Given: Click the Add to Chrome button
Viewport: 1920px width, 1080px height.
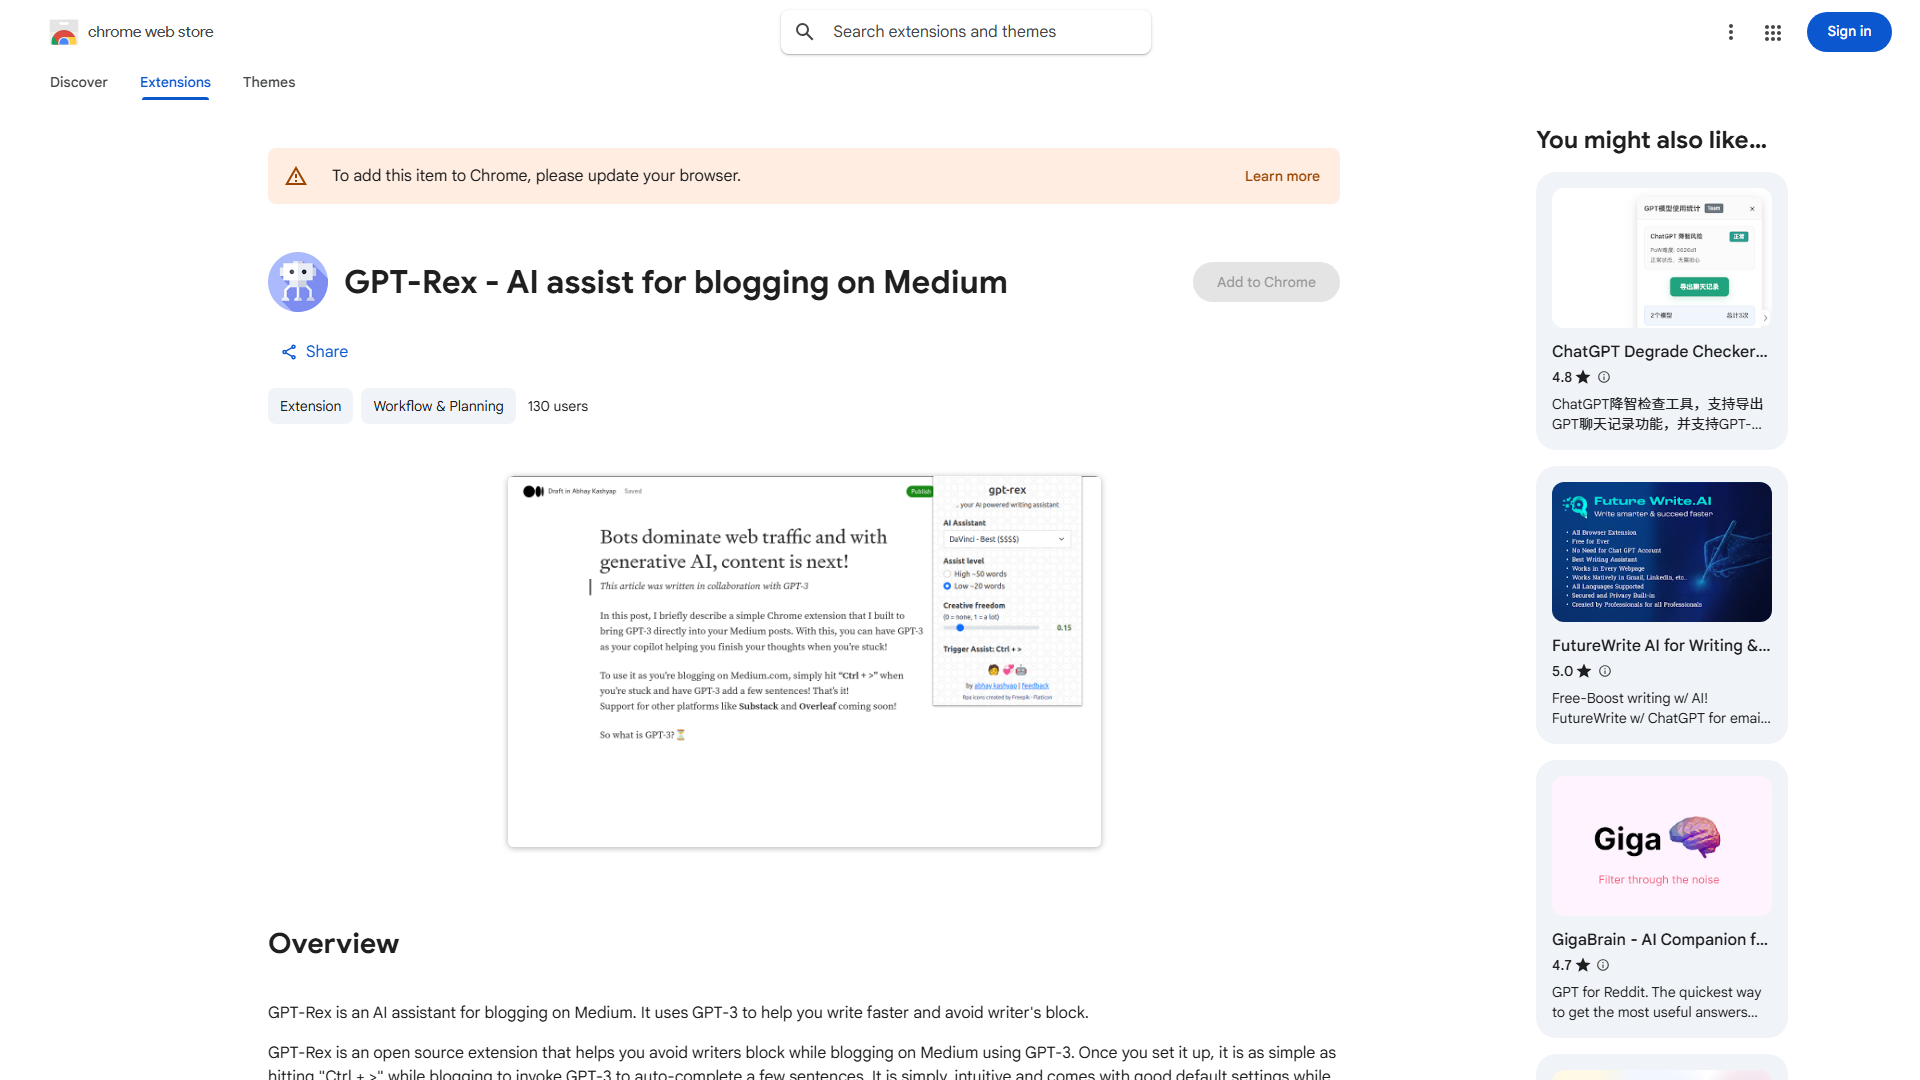Looking at the screenshot, I should pos(1266,282).
